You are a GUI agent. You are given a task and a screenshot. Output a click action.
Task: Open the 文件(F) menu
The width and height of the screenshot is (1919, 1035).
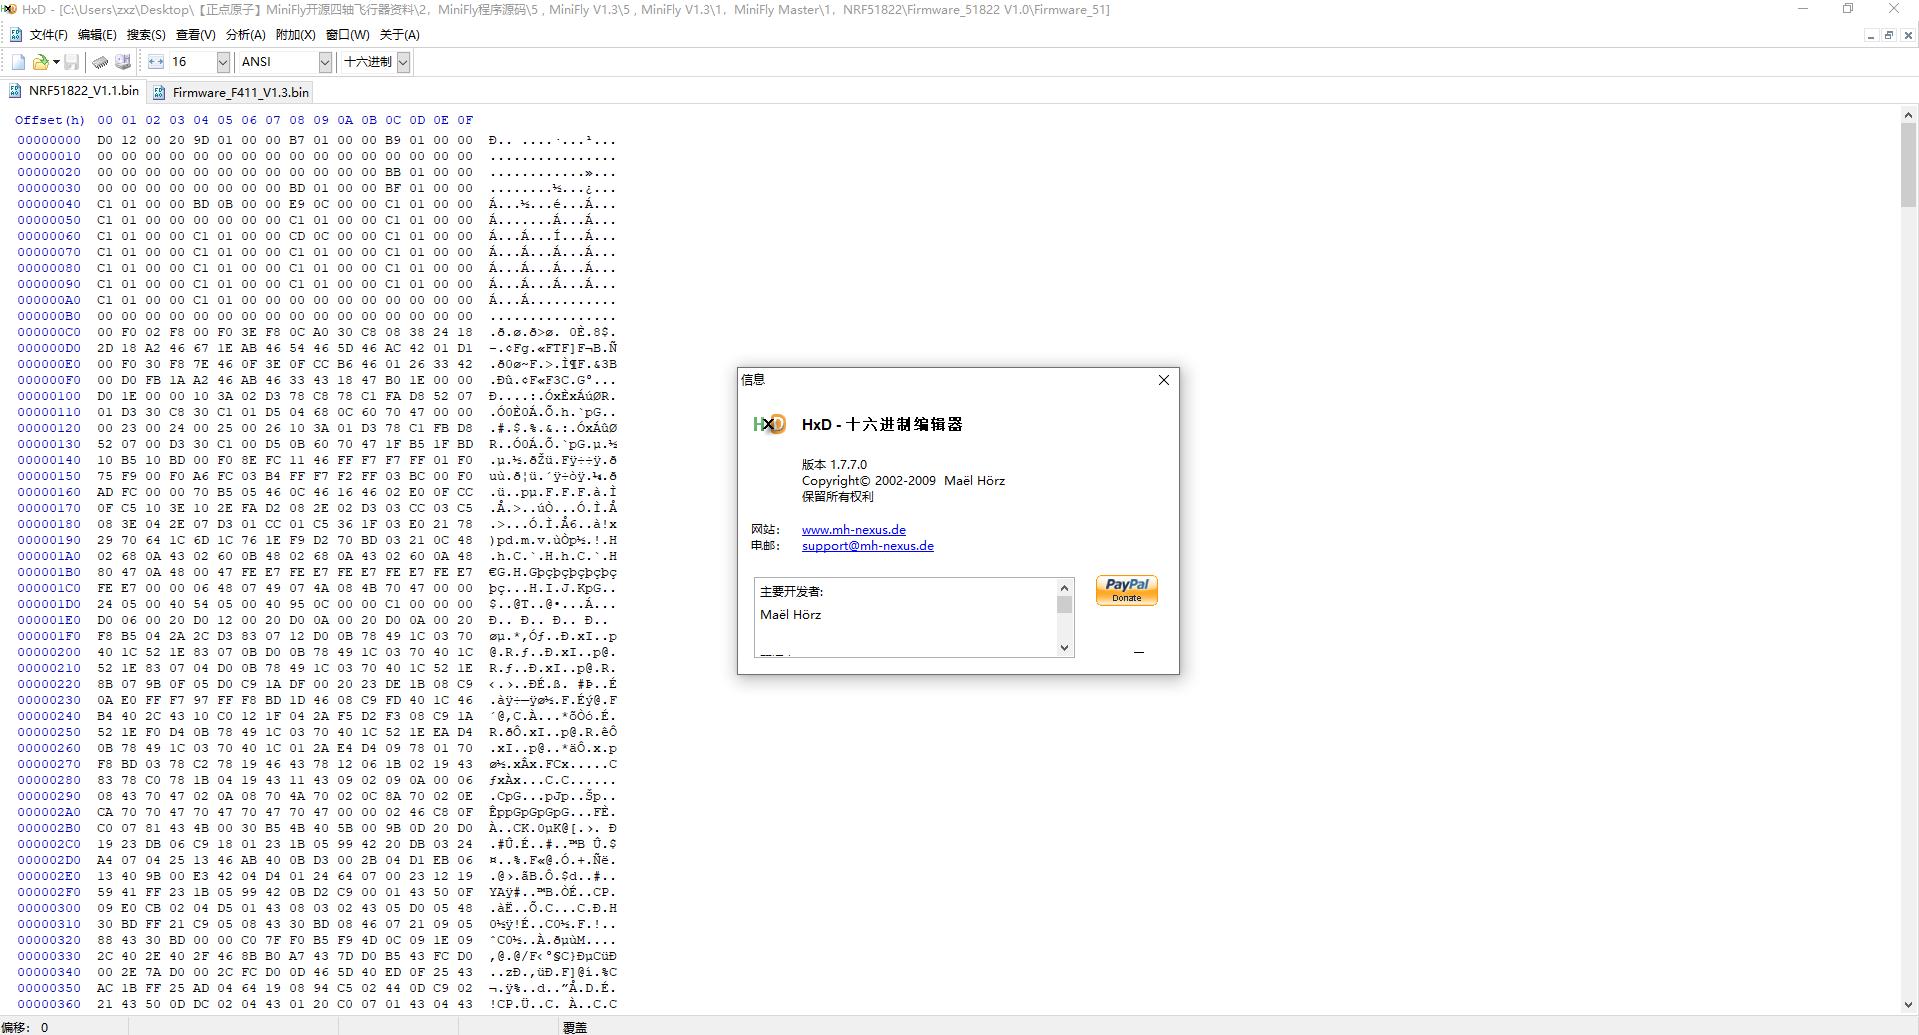coord(48,35)
